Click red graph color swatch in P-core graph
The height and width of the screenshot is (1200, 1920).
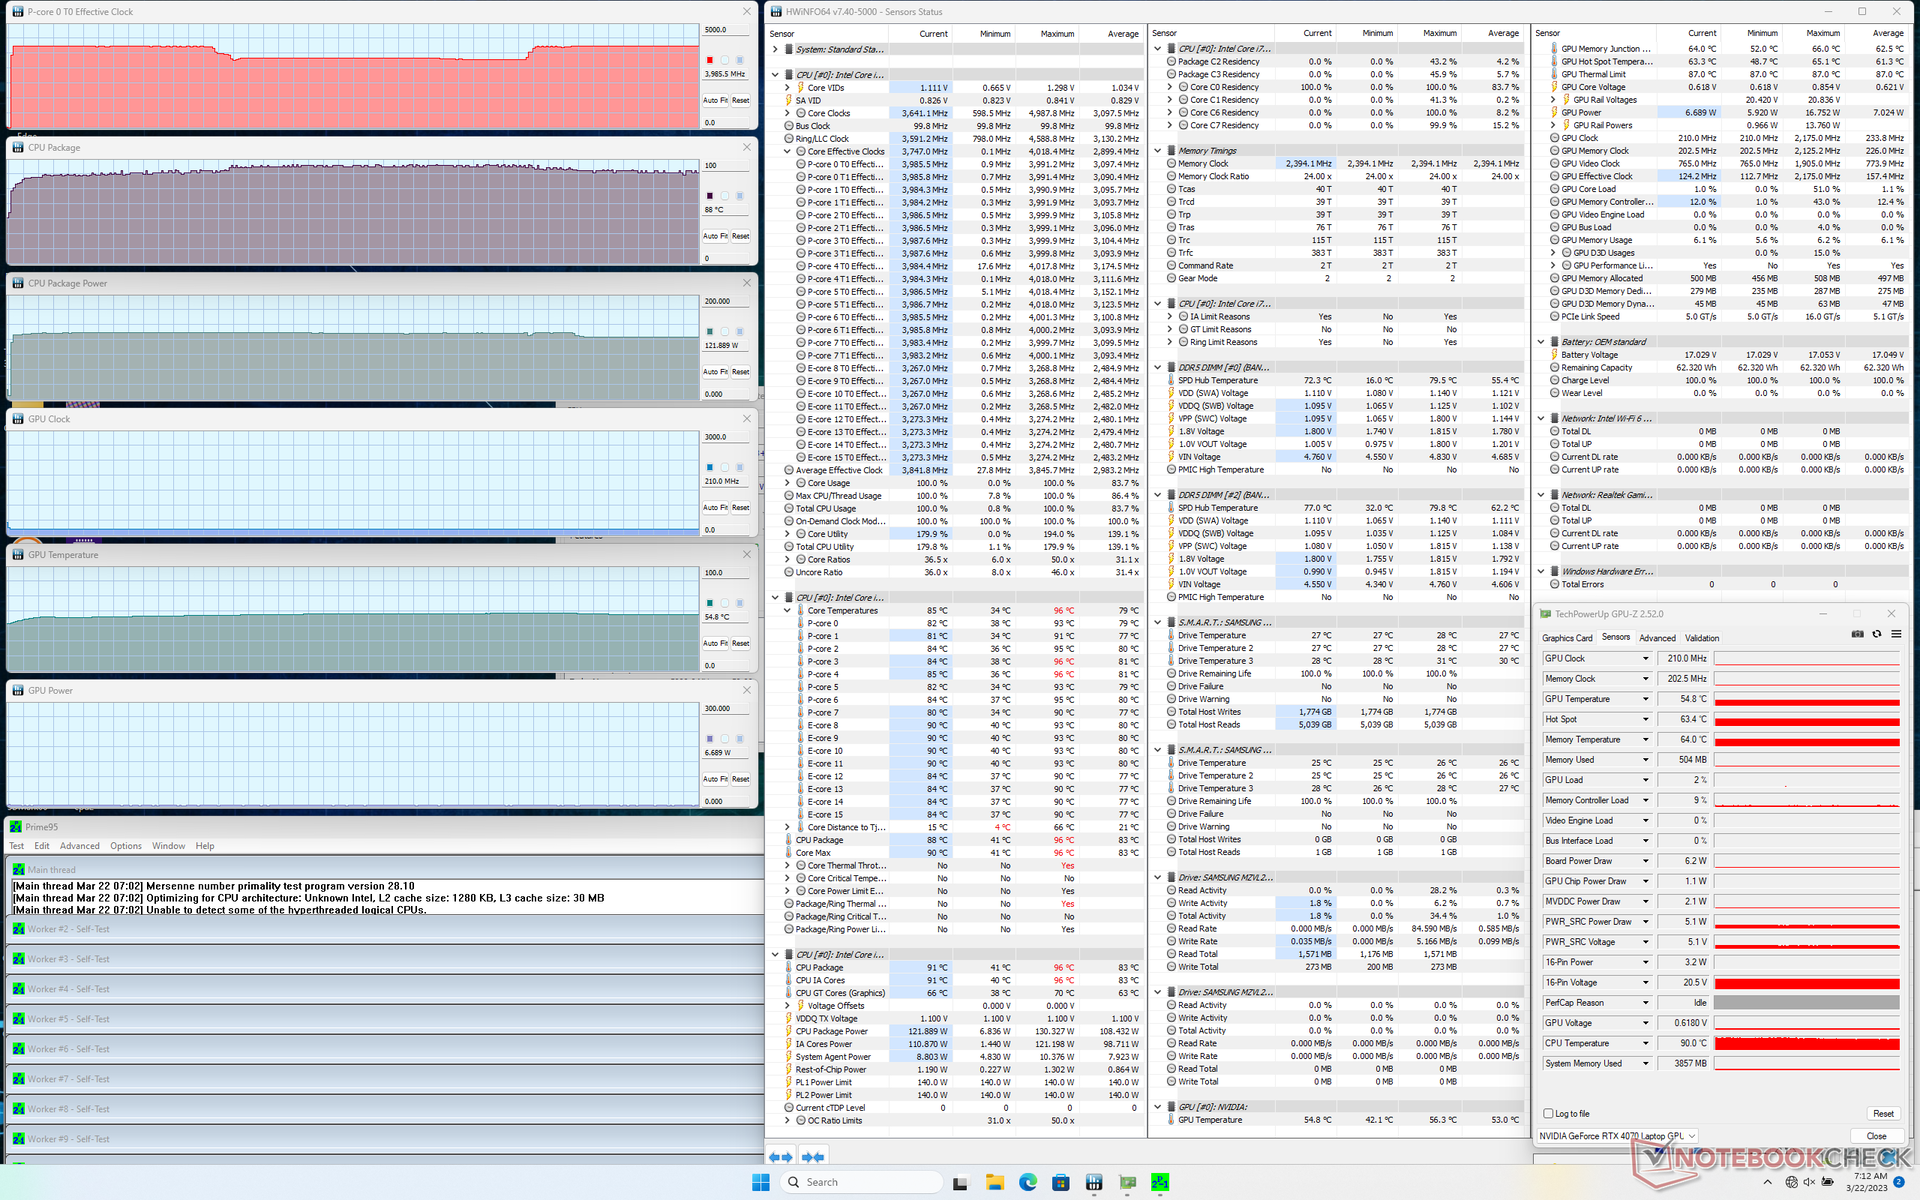click(x=710, y=61)
